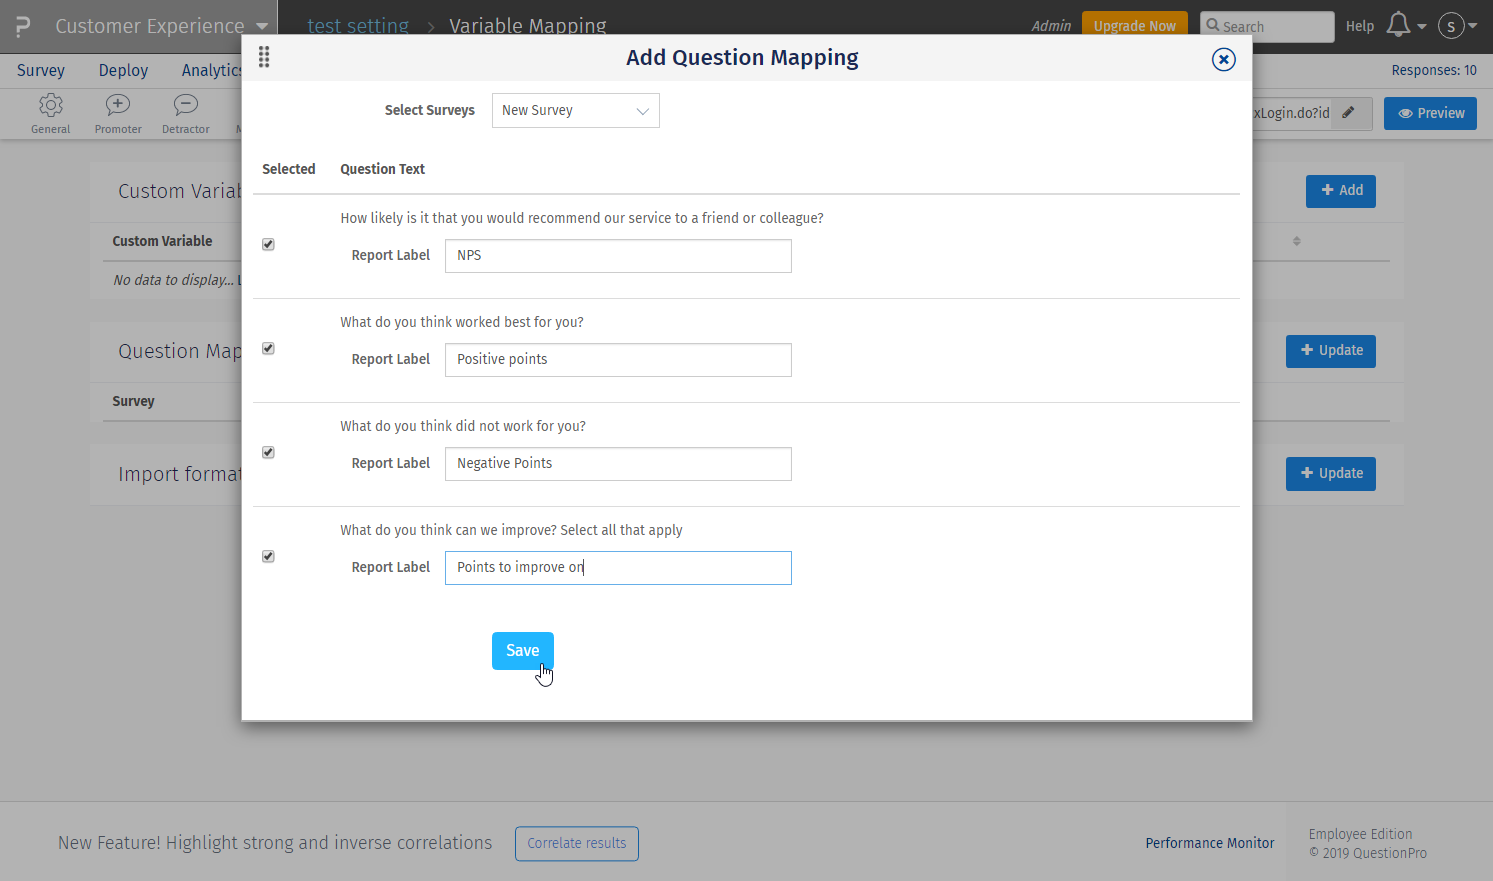Toggle selection for 'What worked best' question
Screen dimensions: 1493x881
pyautogui.click(x=268, y=348)
